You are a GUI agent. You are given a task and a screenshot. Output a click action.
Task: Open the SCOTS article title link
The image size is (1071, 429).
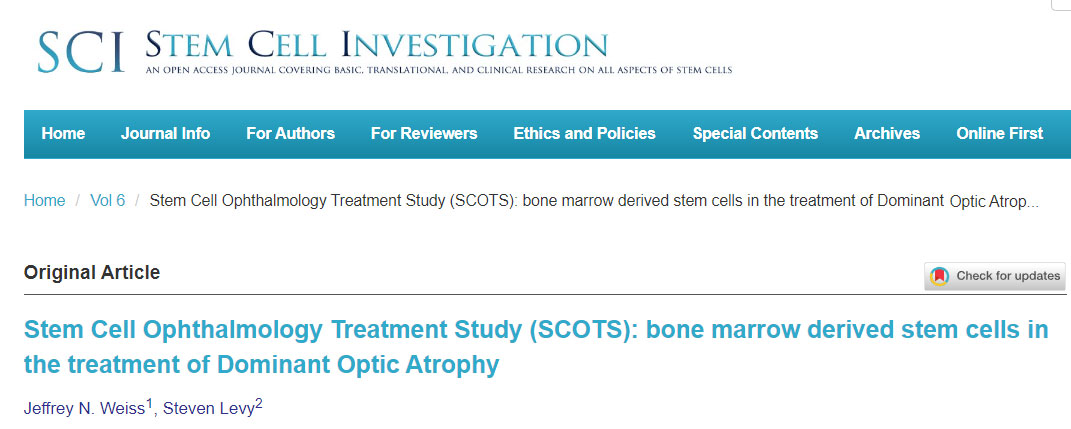[535, 346]
